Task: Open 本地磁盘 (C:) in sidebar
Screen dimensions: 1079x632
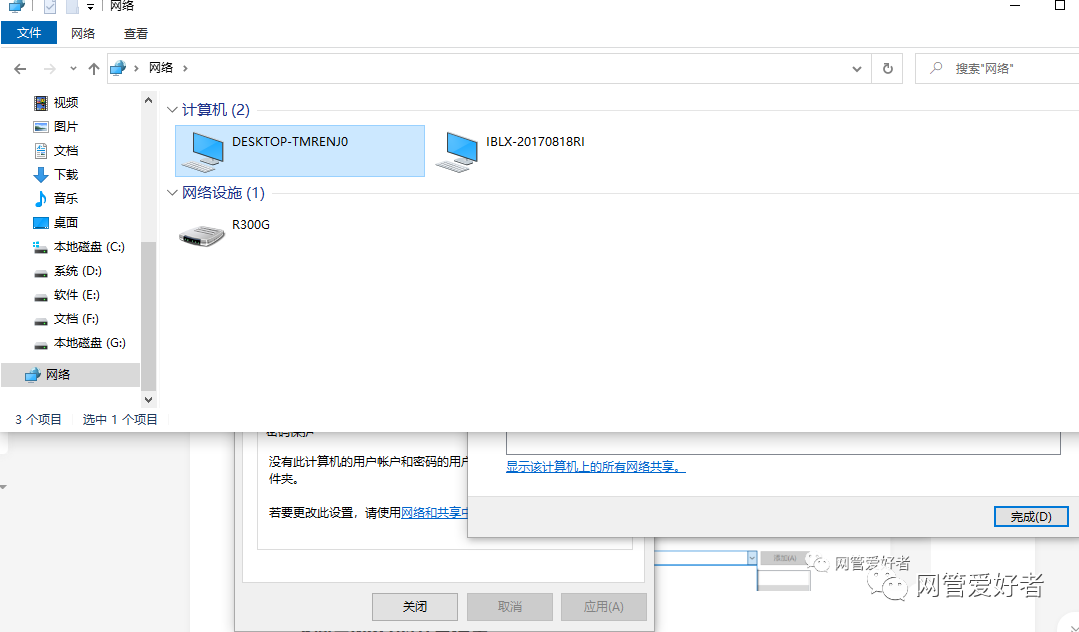Action: pos(88,247)
